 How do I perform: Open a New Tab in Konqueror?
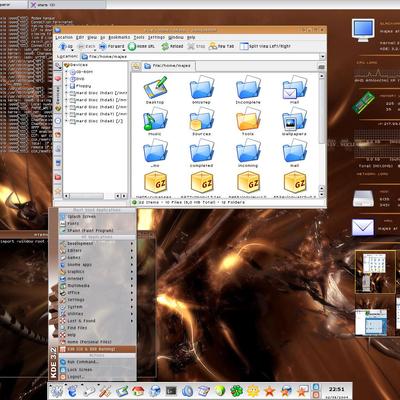[221, 46]
